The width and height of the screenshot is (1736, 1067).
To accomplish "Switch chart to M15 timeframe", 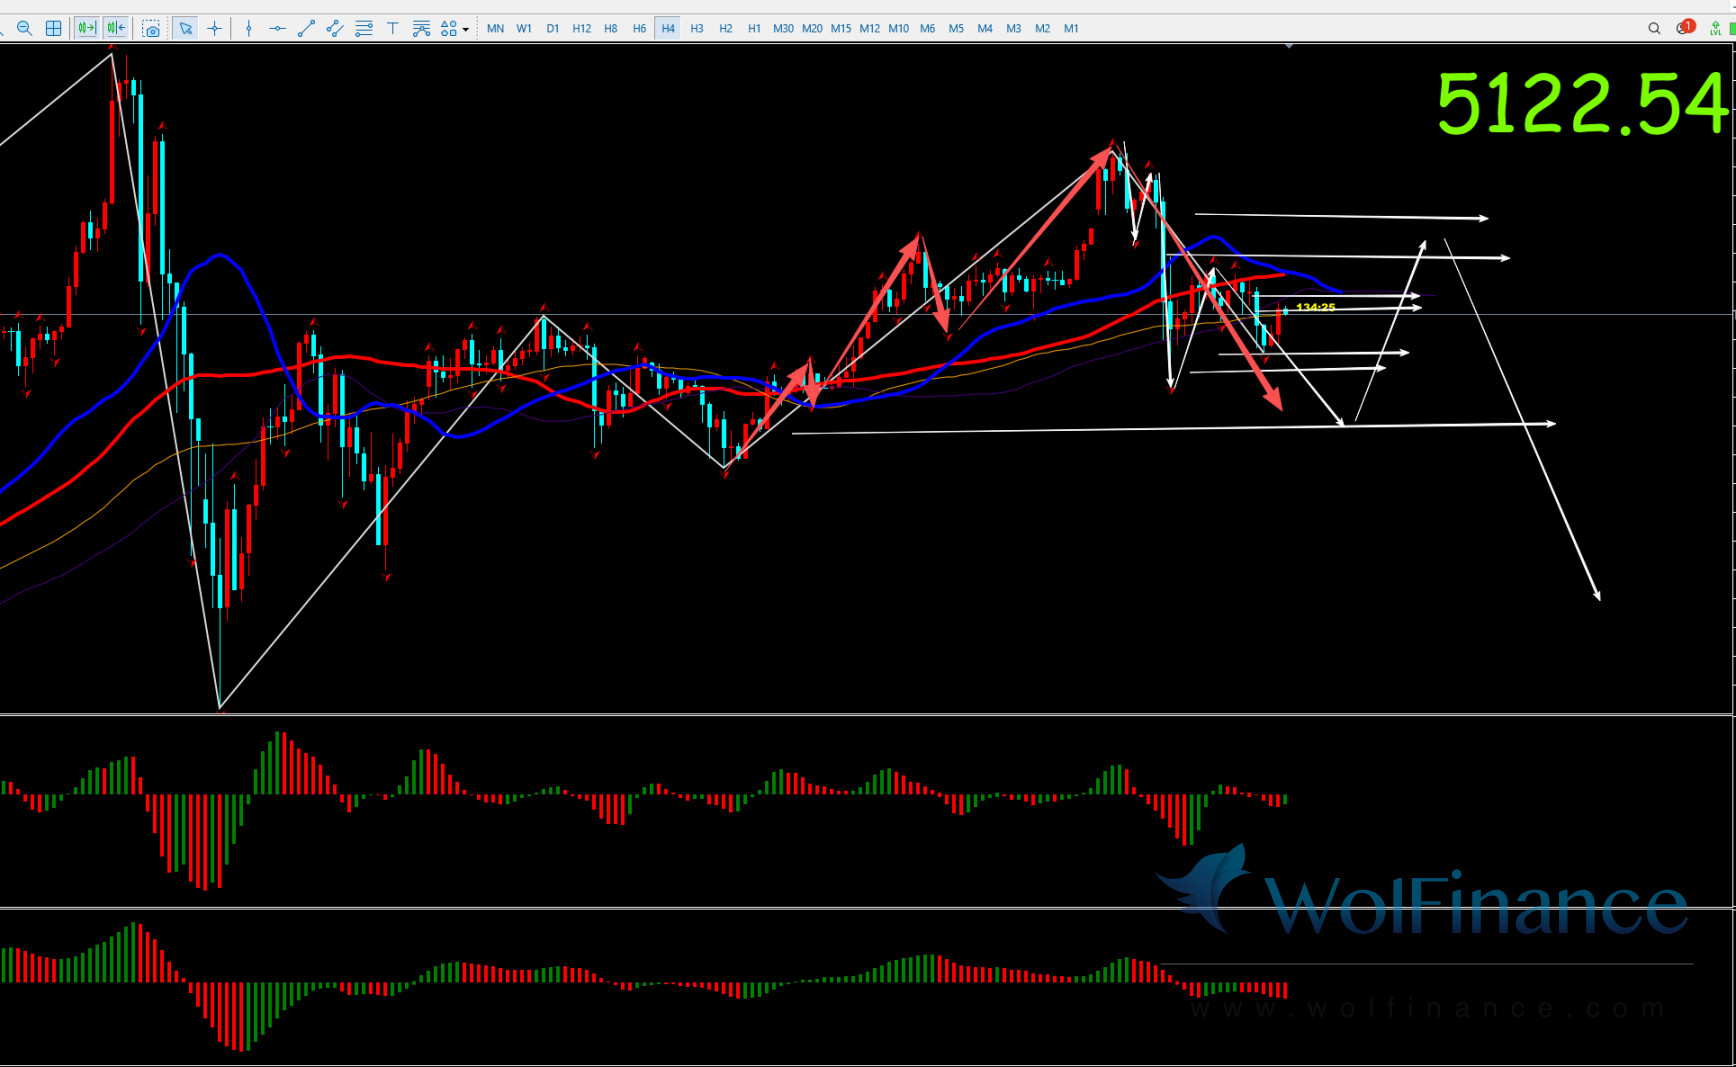I will [x=841, y=28].
